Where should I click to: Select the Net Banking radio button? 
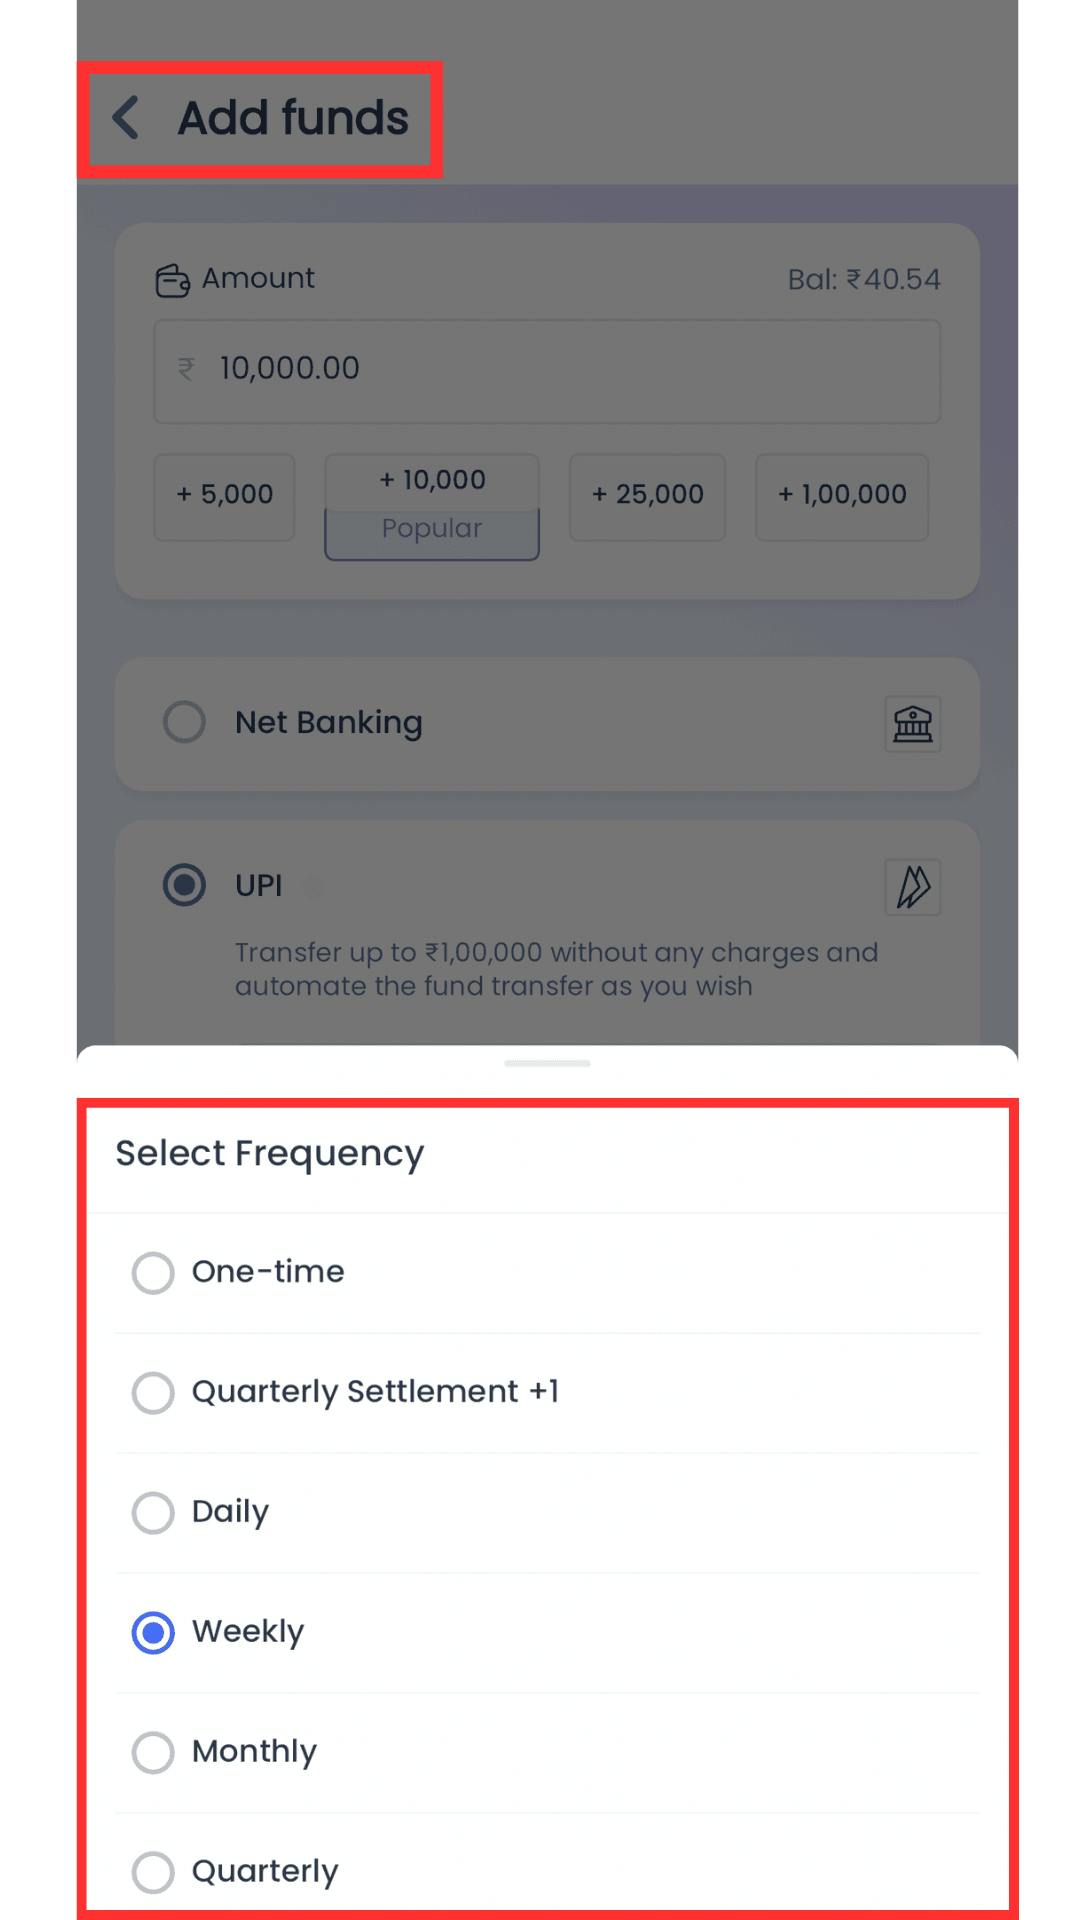point(184,722)
